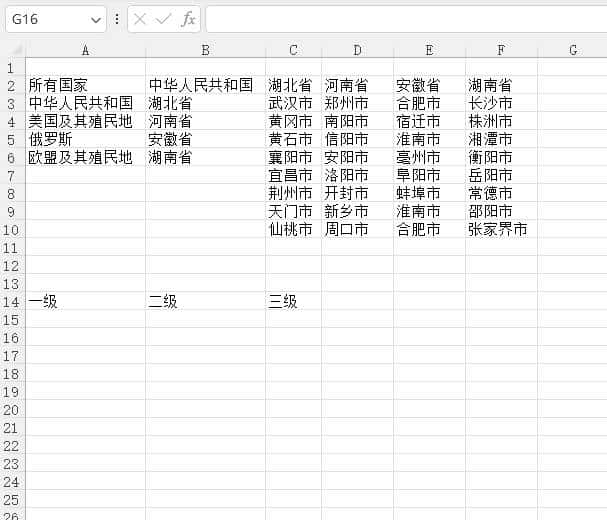Click the Cancel X icon in formula bar
This screenshot has width=607, height=520.
[x=140, y=19]
